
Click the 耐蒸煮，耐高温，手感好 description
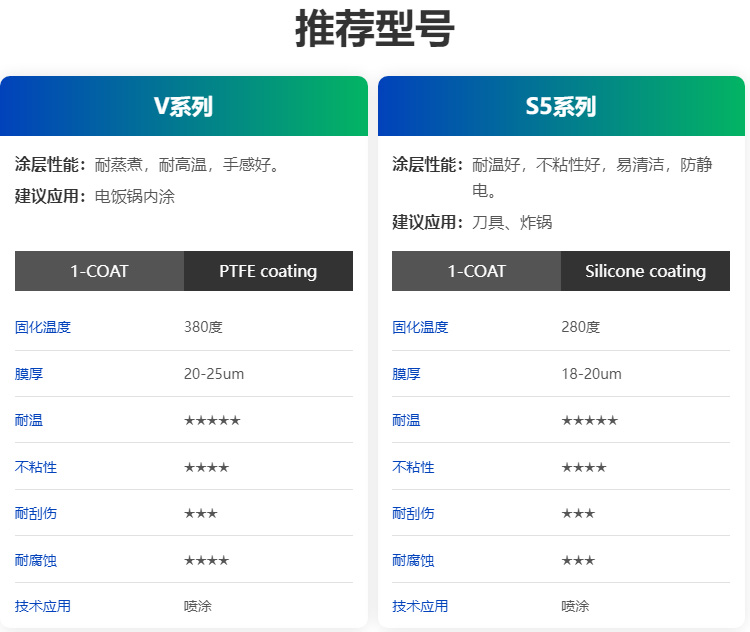187,165
